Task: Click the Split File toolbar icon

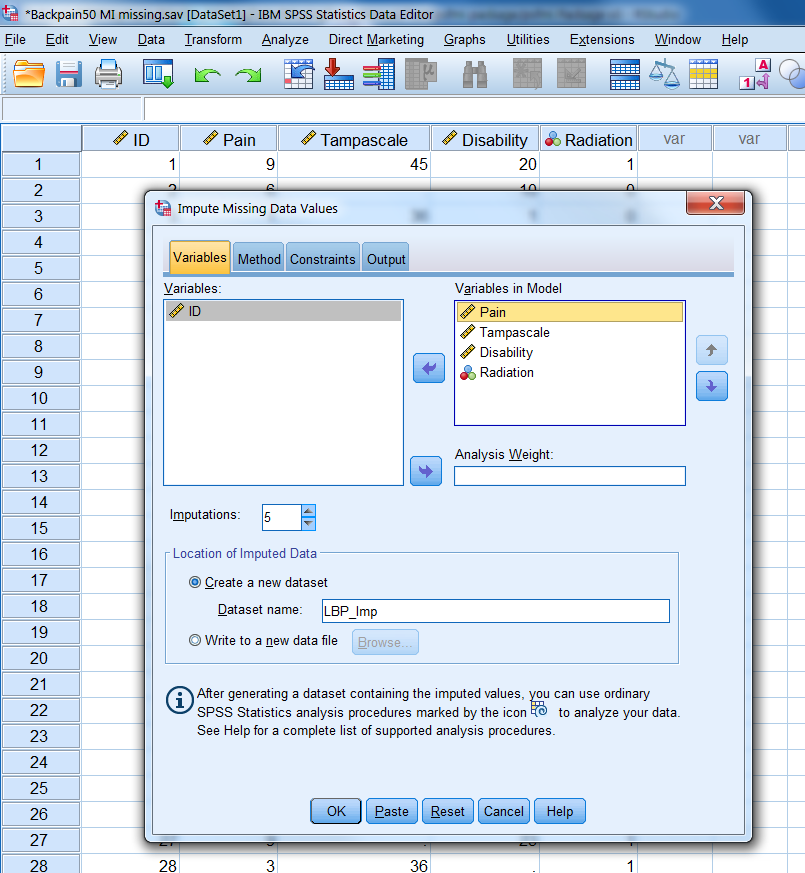Action: coord(625,74)
